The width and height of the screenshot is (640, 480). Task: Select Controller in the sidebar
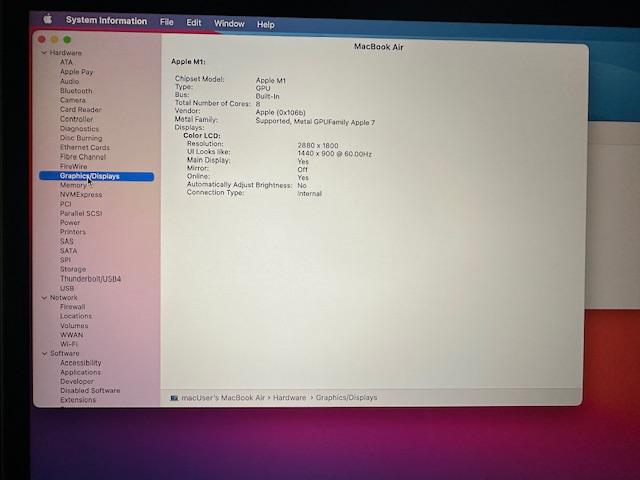click(76, 119)
